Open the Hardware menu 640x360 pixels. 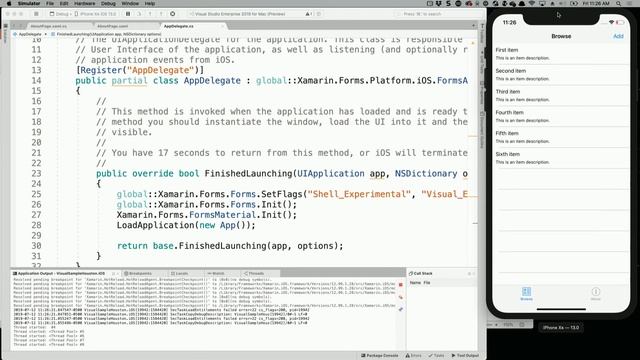pyautogui.click(x=84, y=3)
